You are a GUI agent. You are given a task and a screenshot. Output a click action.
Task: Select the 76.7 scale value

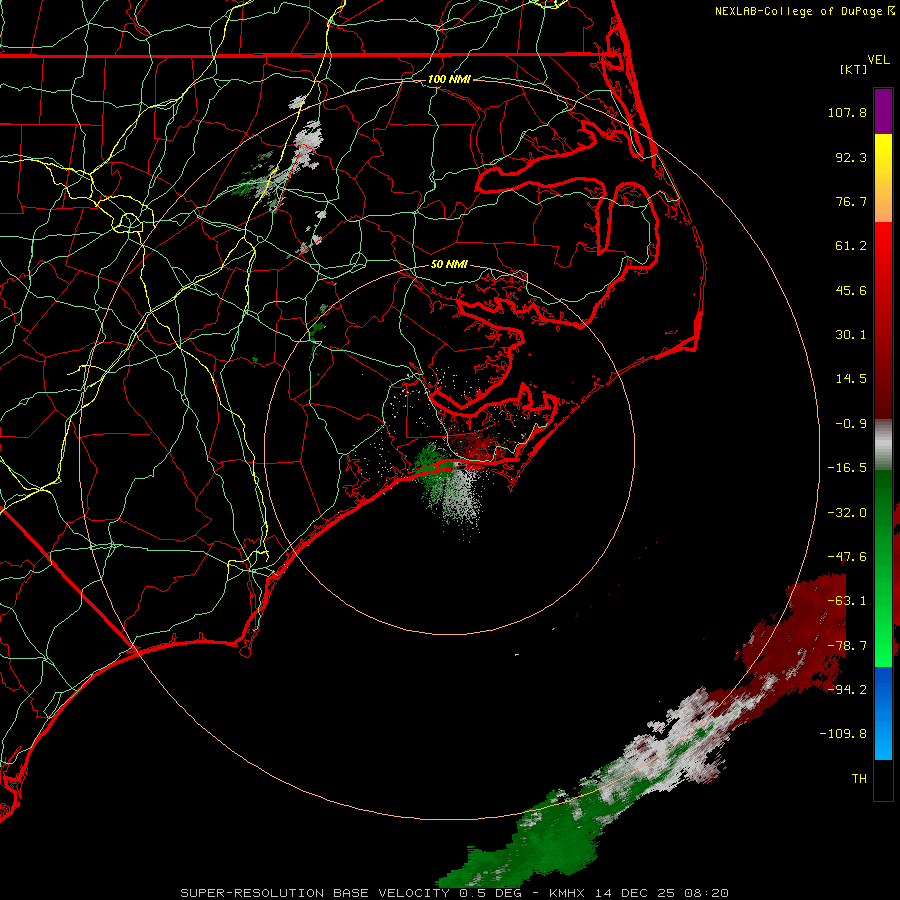point(851,201)
